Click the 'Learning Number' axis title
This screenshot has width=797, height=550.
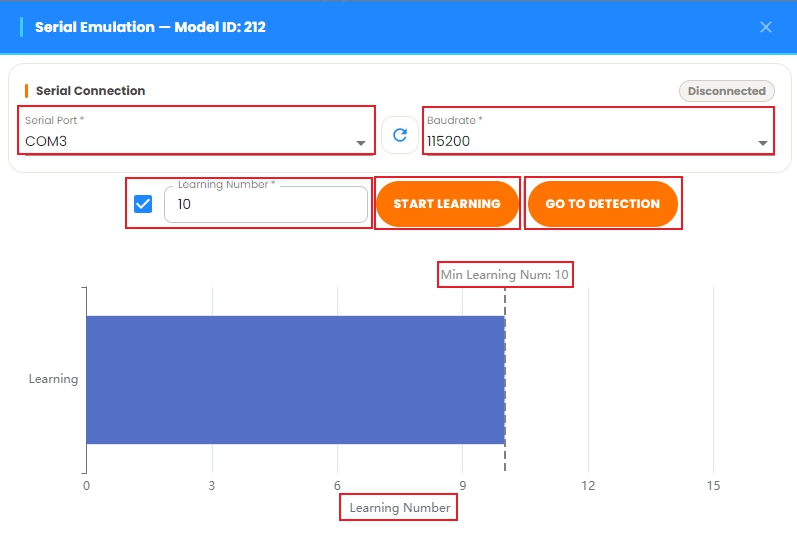(400, 508)
